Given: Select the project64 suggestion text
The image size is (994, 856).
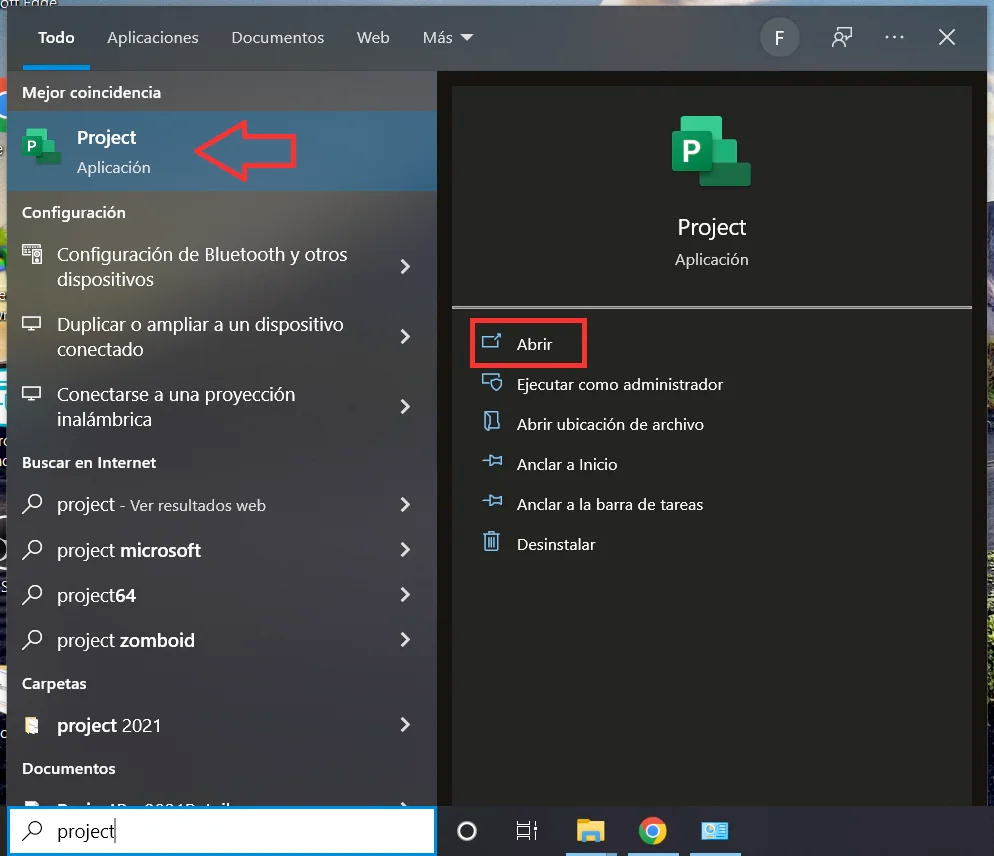Looking at the screenshot, I should pyautogui.click(x=96, y=595).
